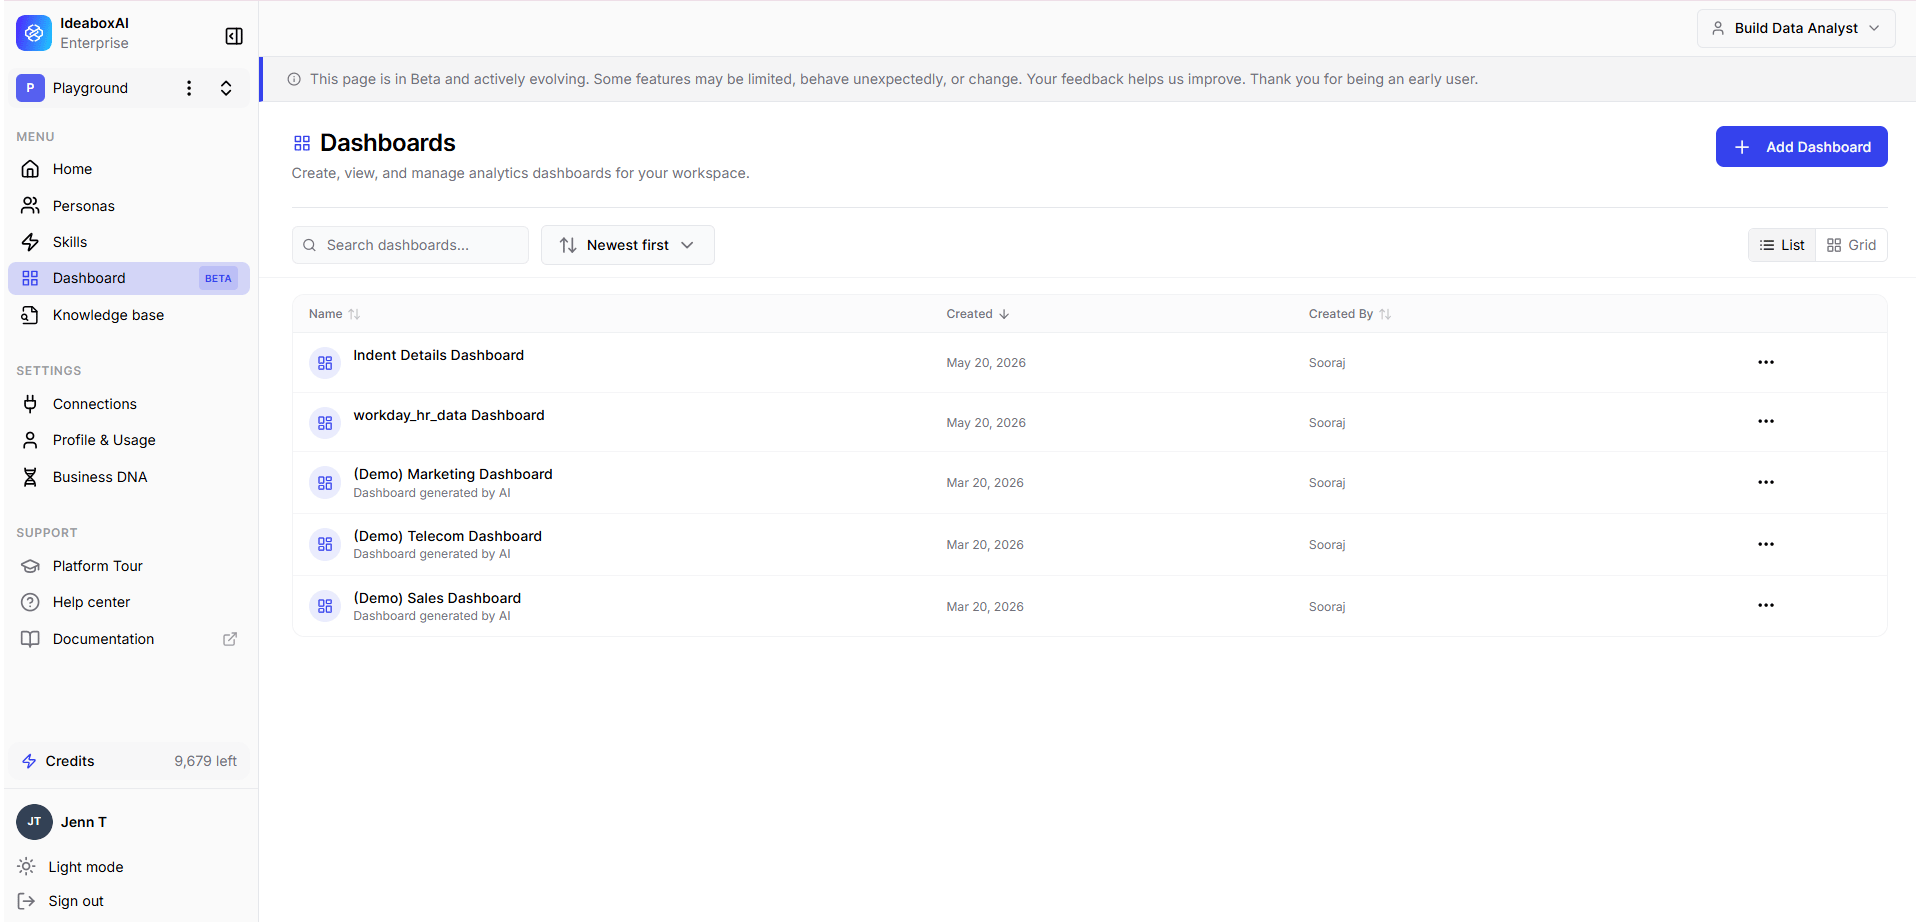Open Connections settings
The height and width of the screenshot is (922, 1920).
tap(129, 404)
